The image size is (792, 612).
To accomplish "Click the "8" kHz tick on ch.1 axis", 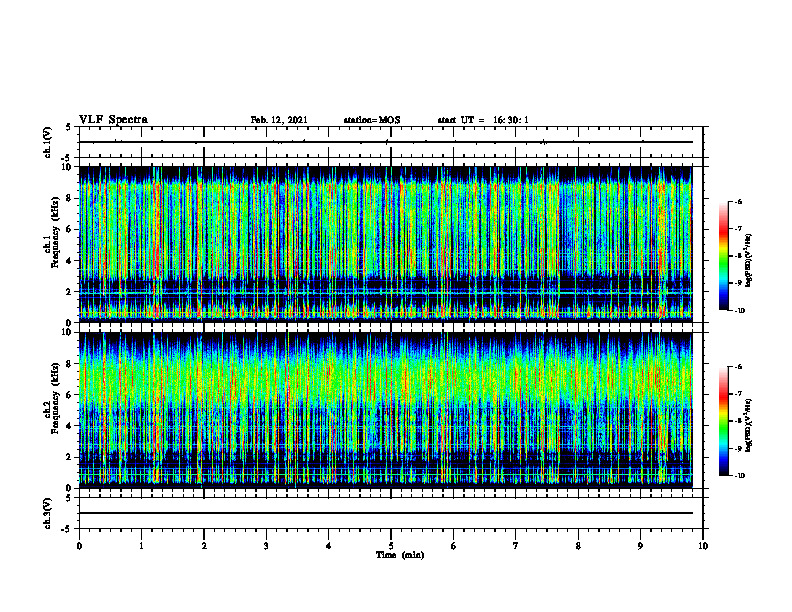I will click(69, 198).
